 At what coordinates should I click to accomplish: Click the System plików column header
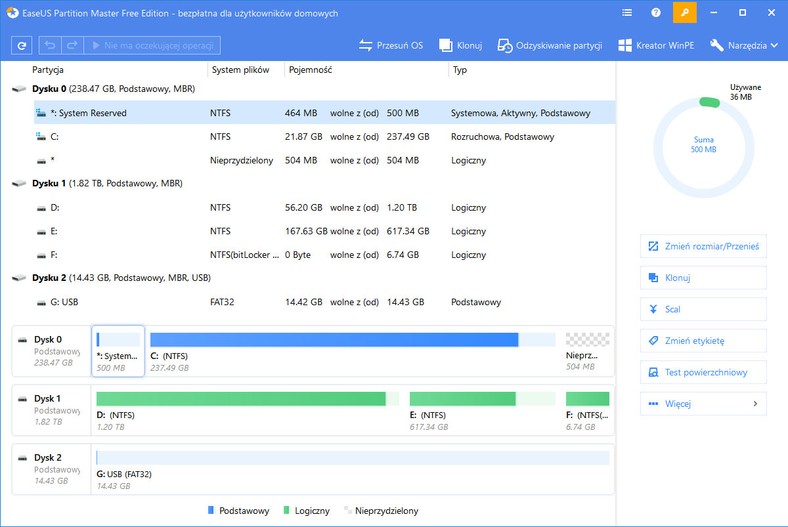[240, 70]
